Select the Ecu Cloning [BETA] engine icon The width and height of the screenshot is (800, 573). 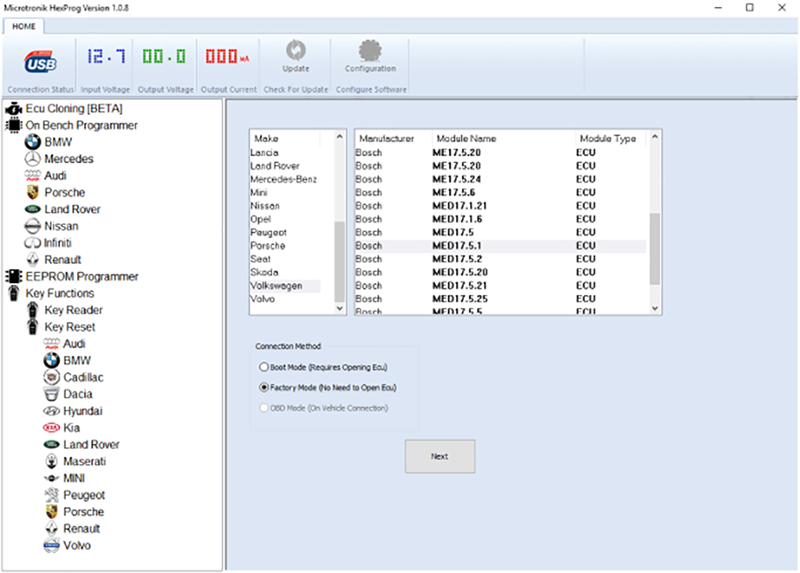[x=14, y=109]
